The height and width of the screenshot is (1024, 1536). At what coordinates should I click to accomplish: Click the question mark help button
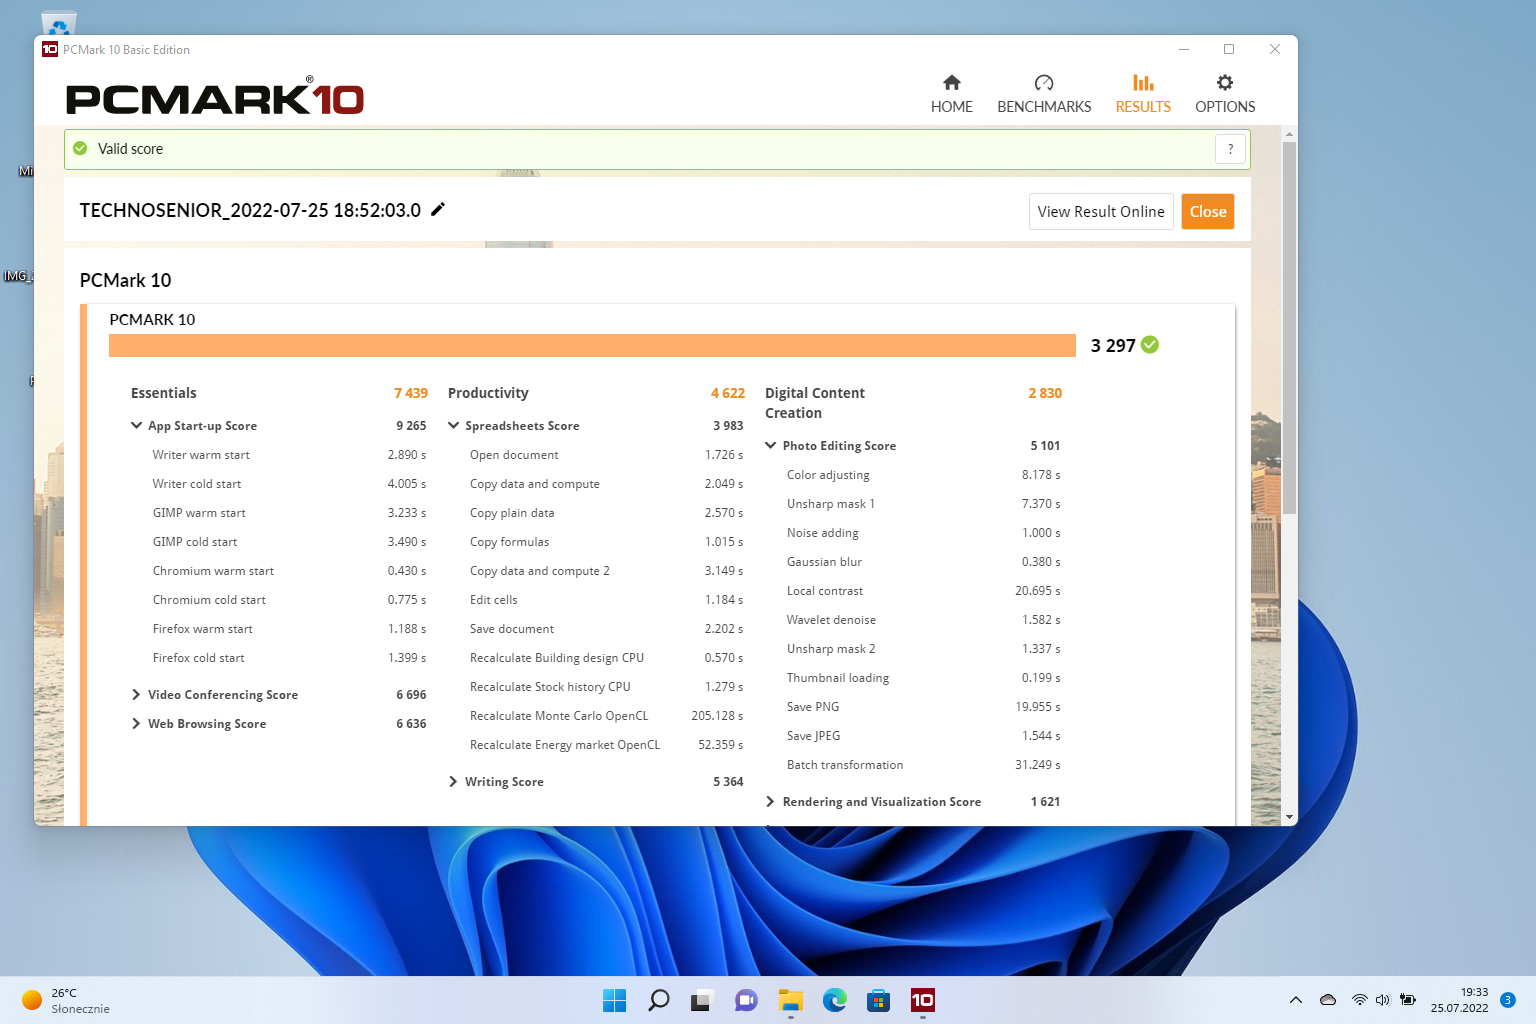coord(1230,149)
